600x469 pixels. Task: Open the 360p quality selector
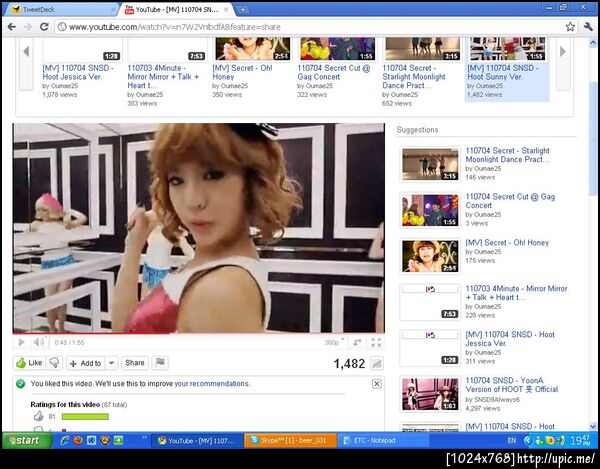tap(333, 342)
